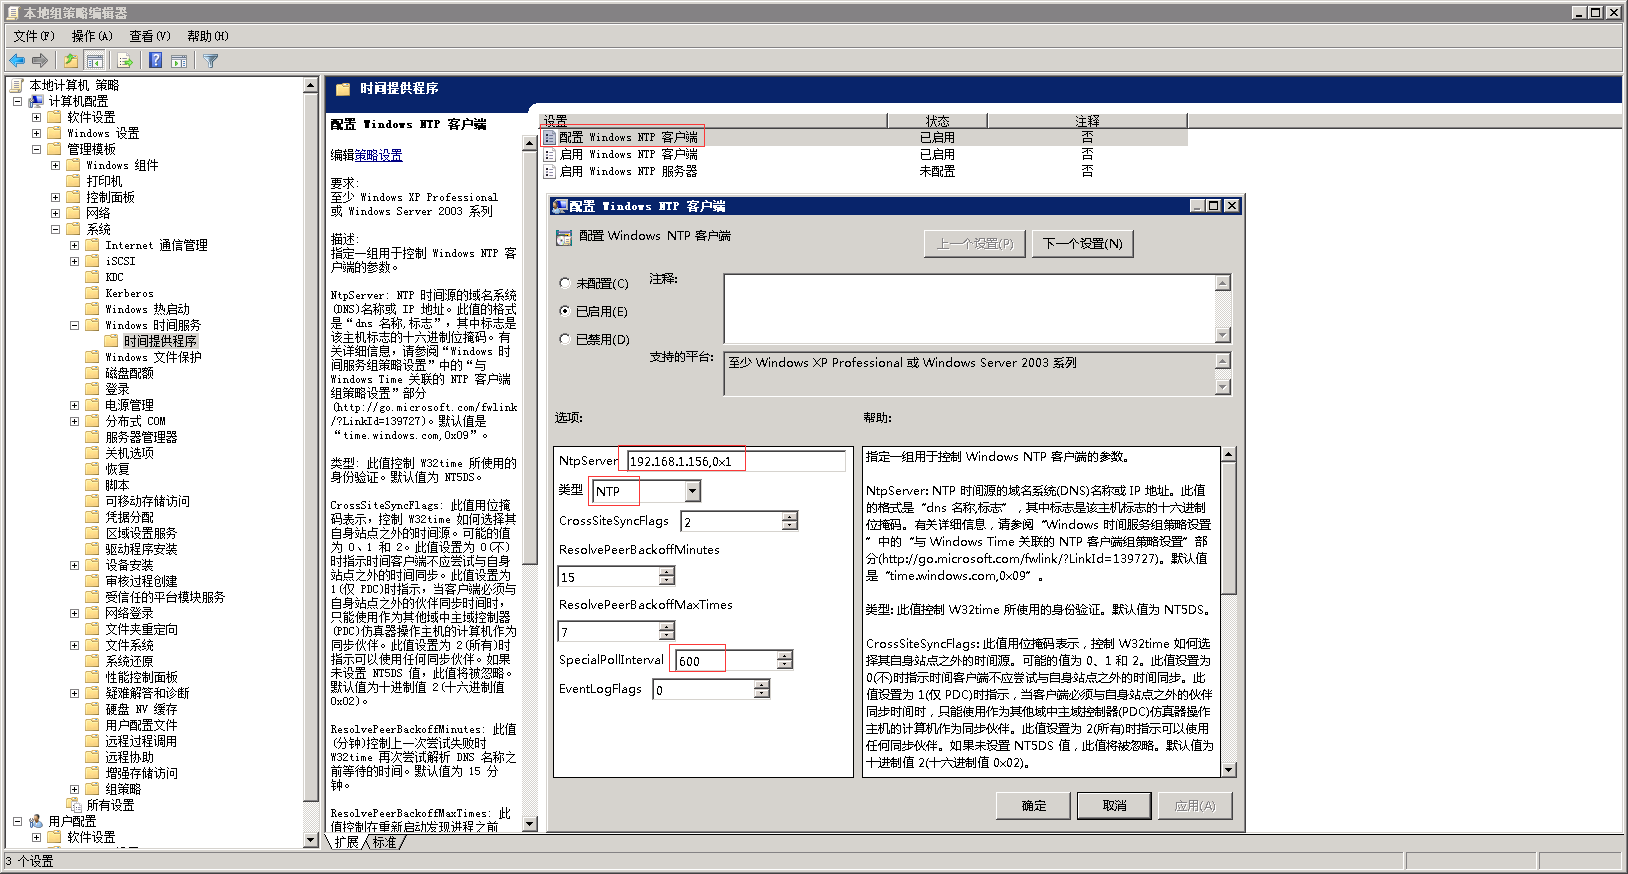Expand the Windows 设置 tree node
The width and height of the screenshot is (1628, 874).
[36, 133]
